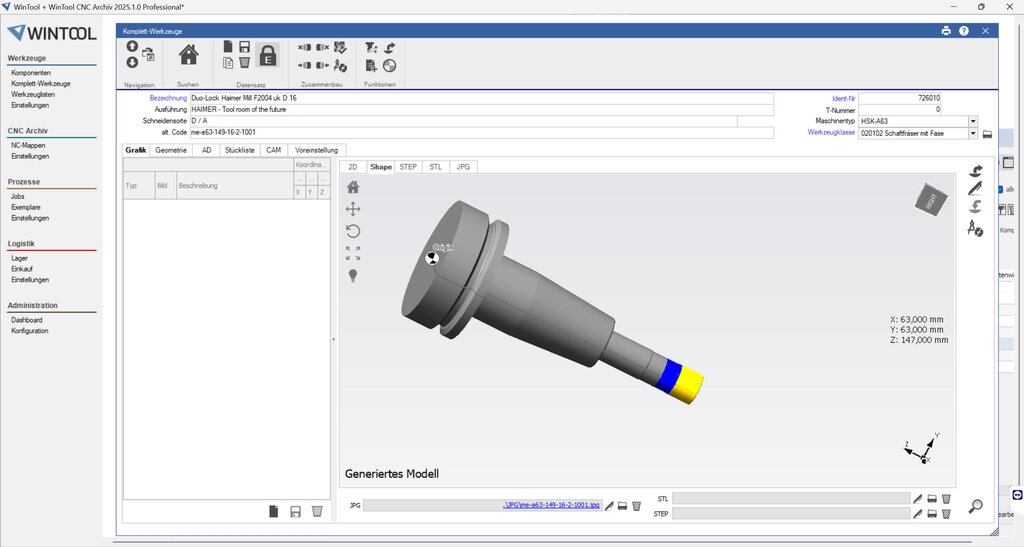Viewport: 1024px width, 547px height.
Task: Open the Maschinentyp dropdown
Action: click(973, 121)
